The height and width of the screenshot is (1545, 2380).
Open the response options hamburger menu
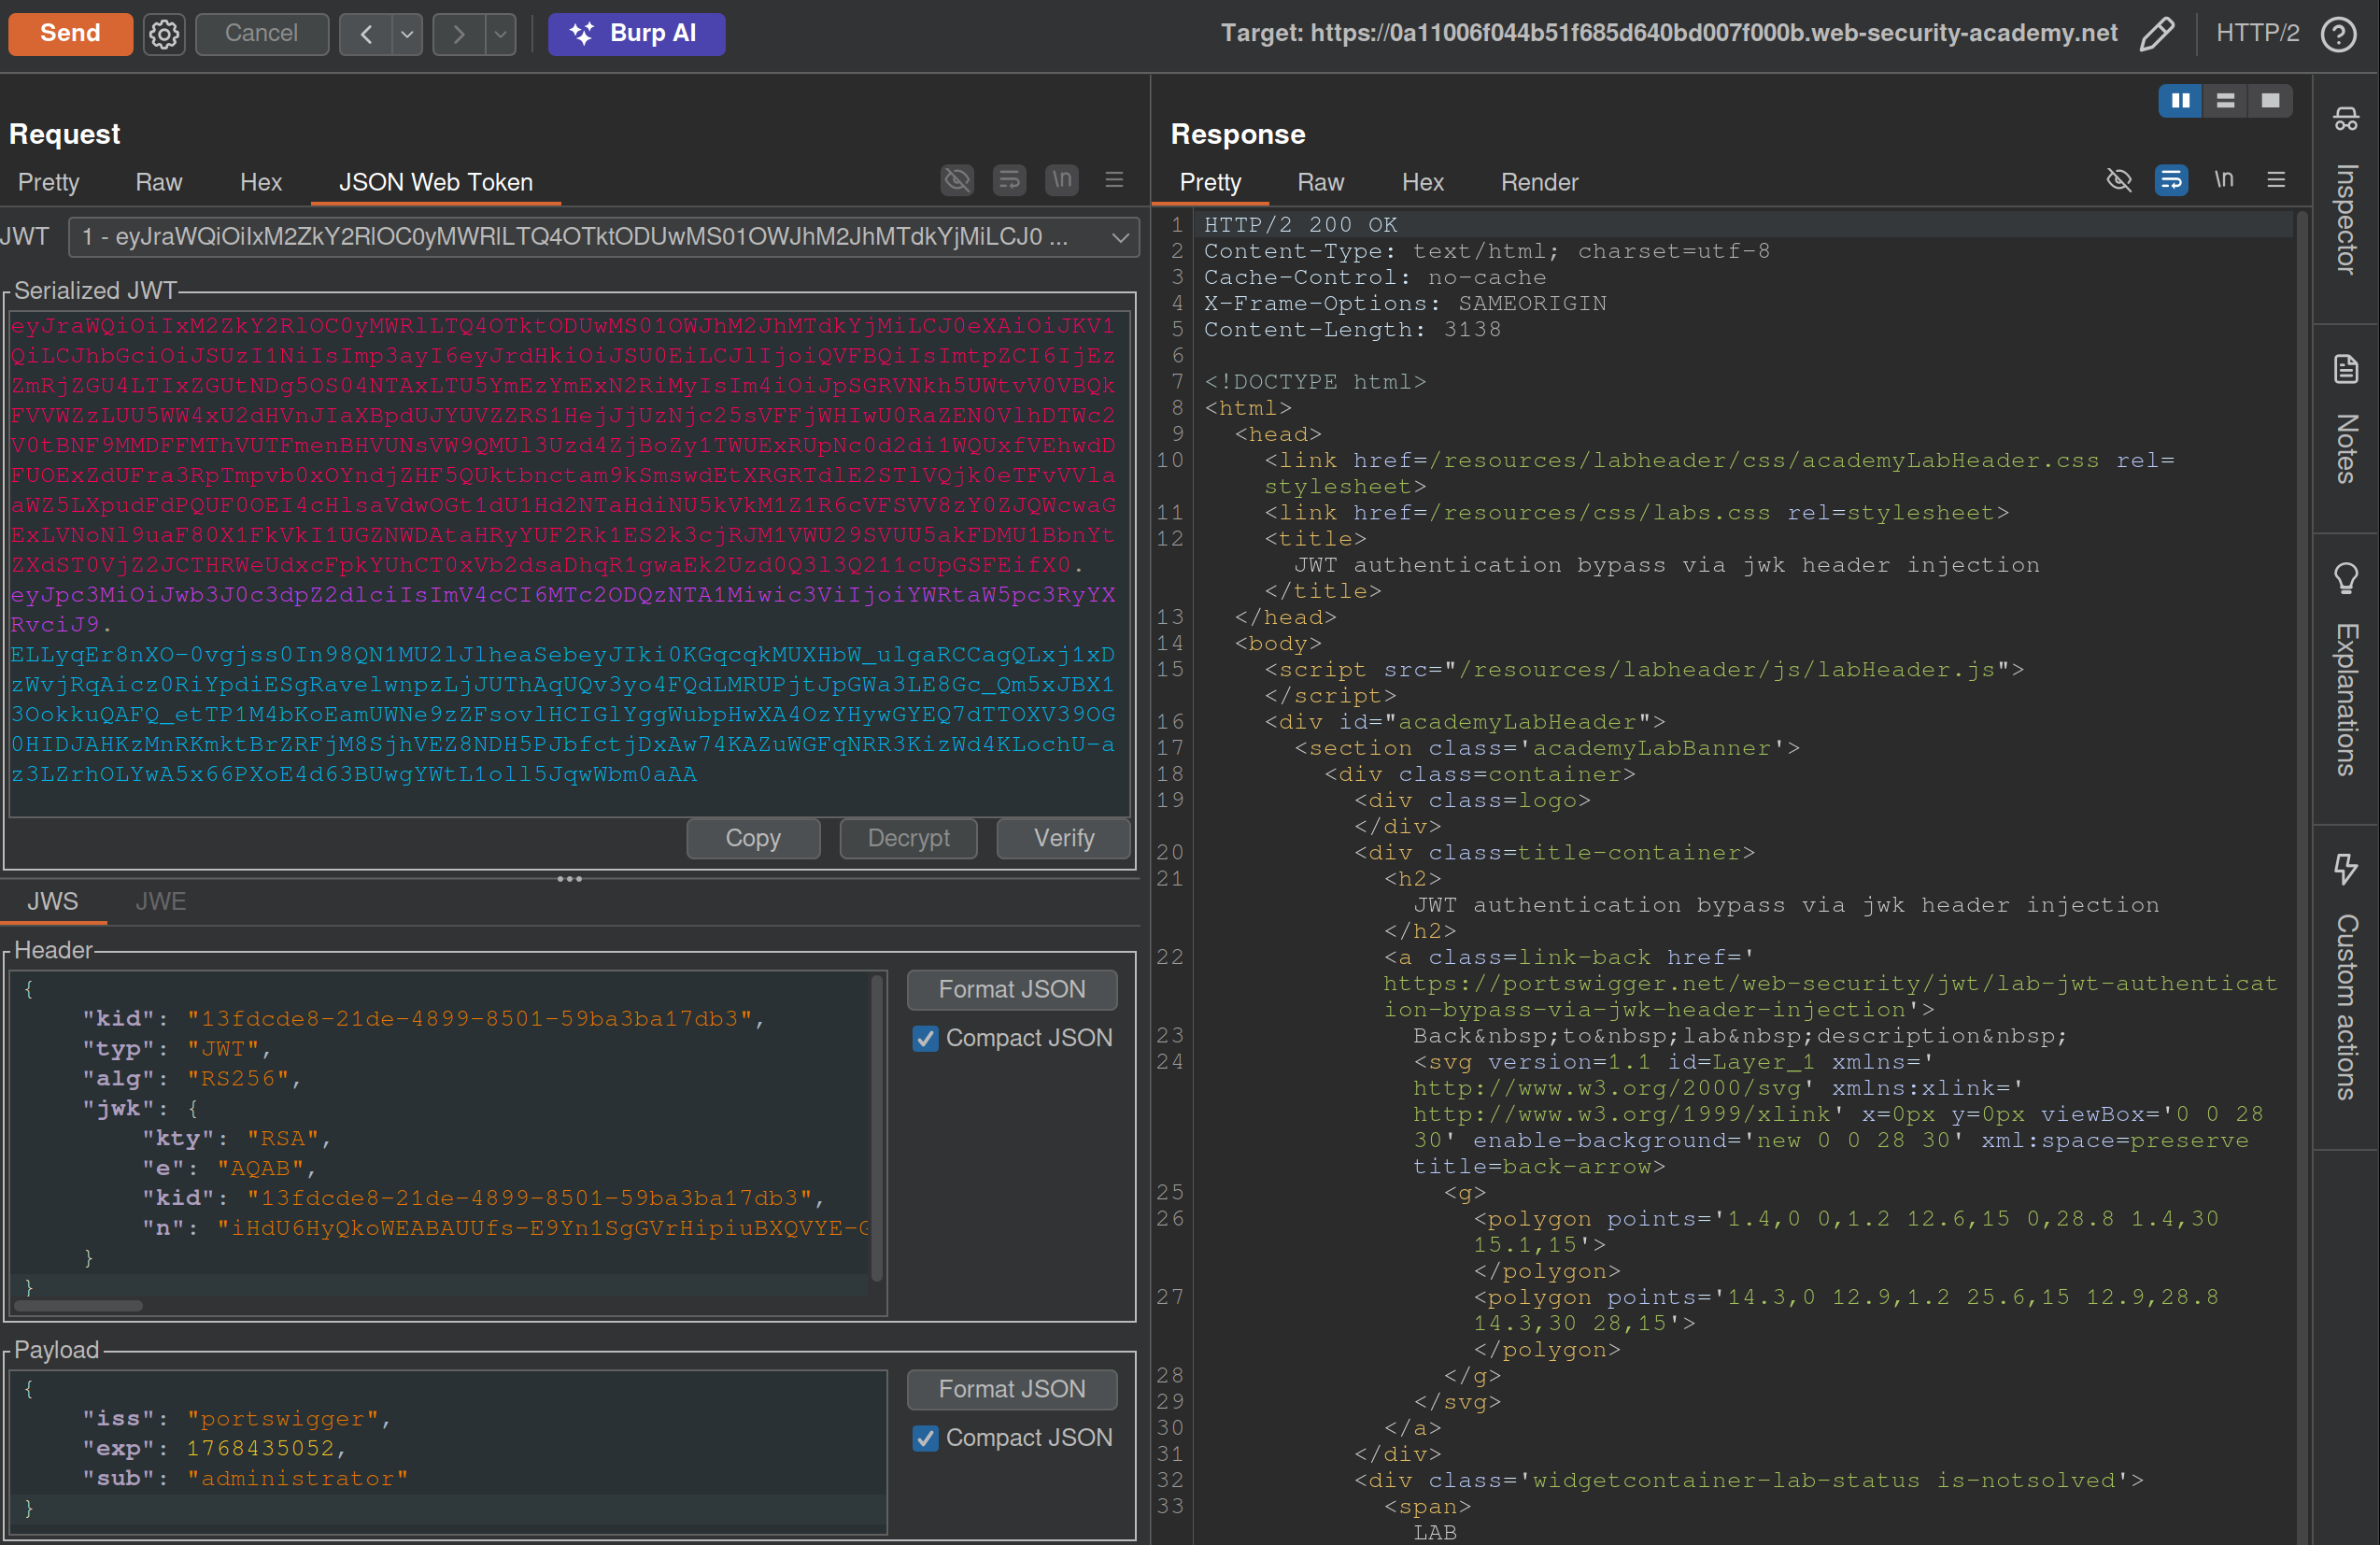tap(2276, 181)
